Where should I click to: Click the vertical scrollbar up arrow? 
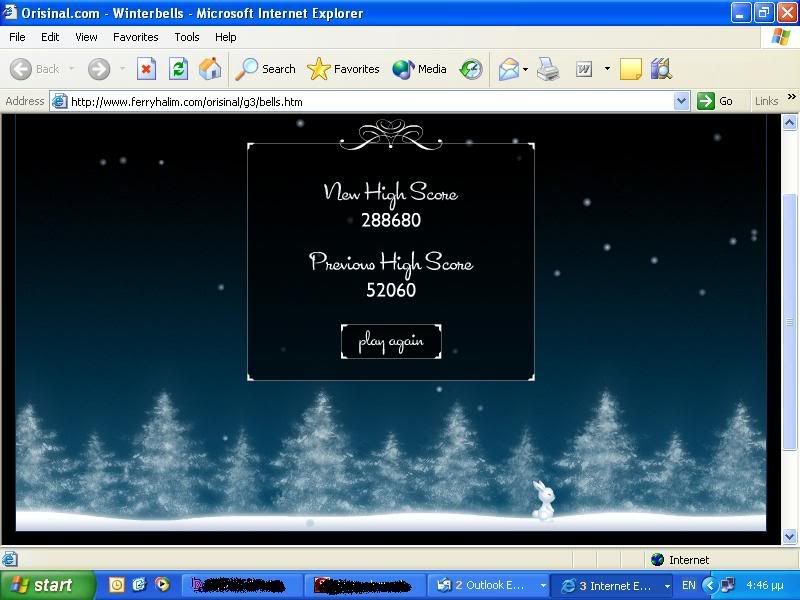pos(789,123)
